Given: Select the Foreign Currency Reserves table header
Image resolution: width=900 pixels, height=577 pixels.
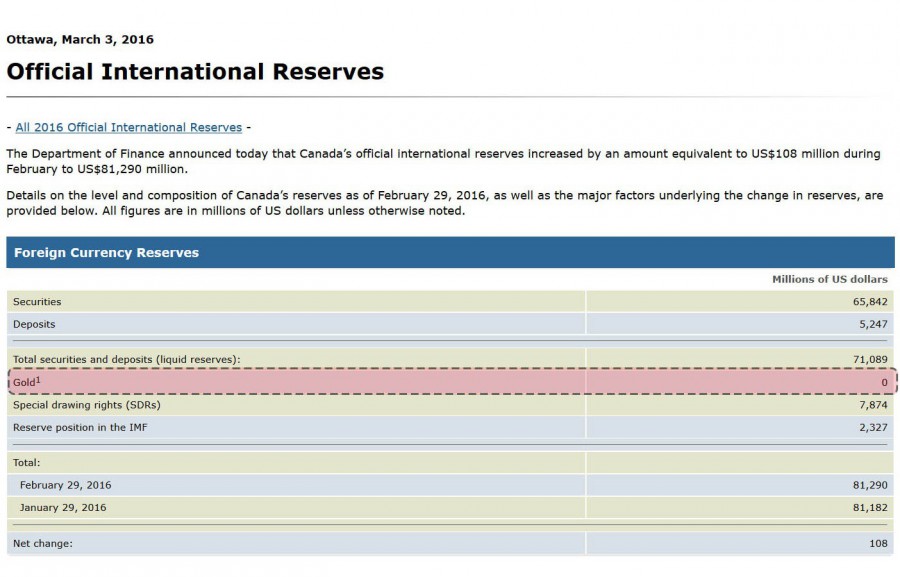Looking at the screenshot, I should point(106,253).
